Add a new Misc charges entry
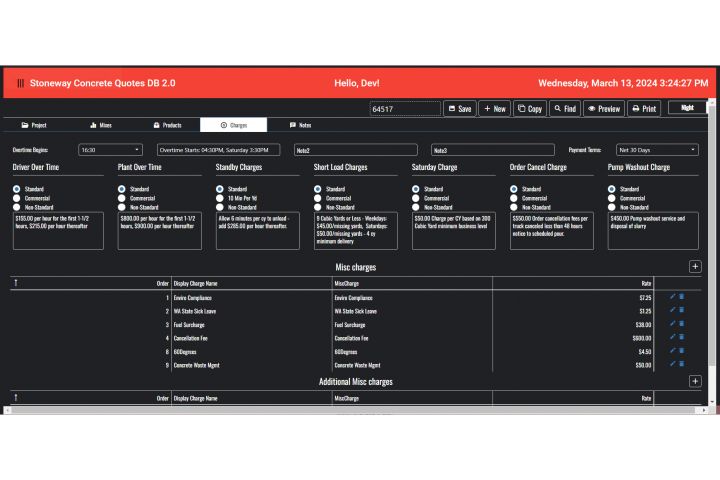 coord(695,267)
